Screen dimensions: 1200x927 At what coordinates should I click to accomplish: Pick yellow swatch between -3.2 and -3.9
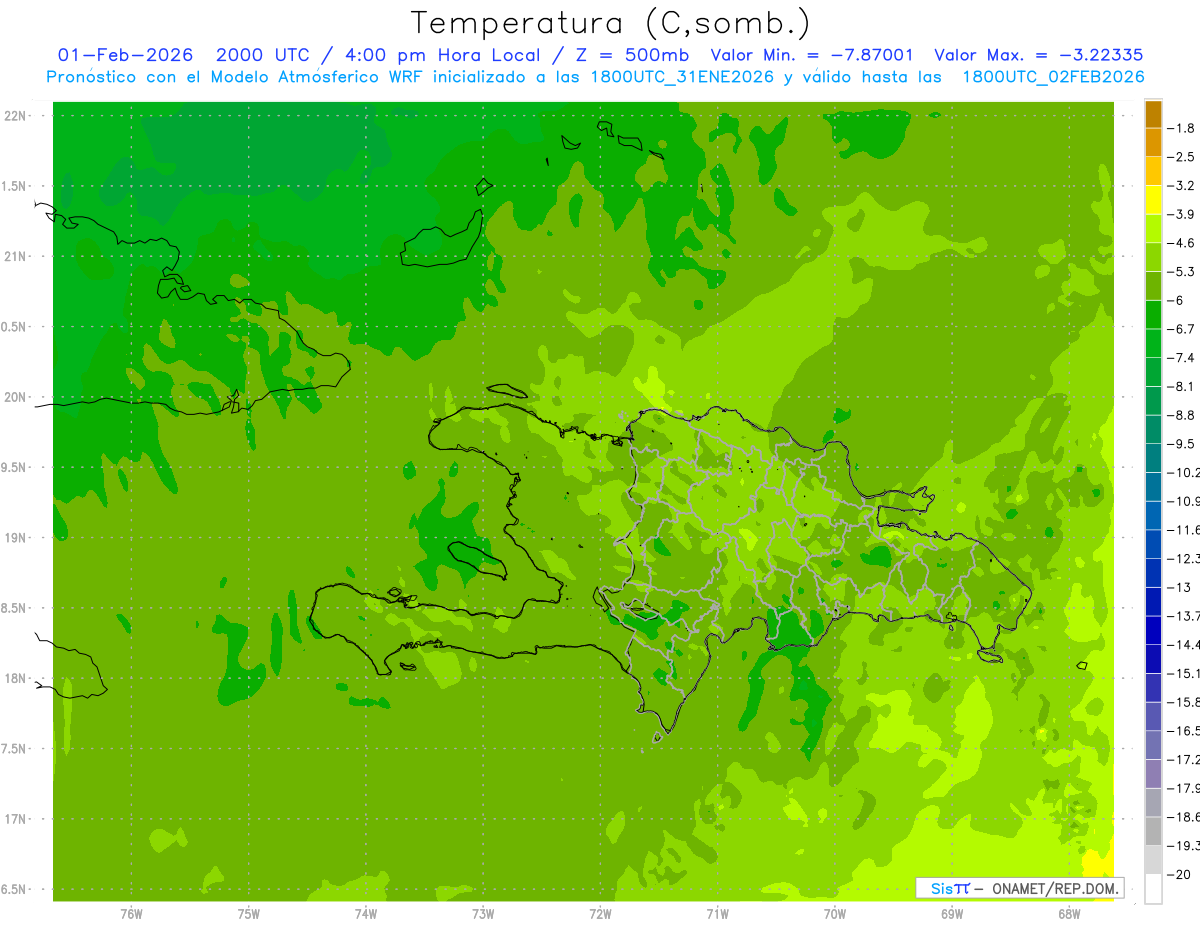point(1153,200)
